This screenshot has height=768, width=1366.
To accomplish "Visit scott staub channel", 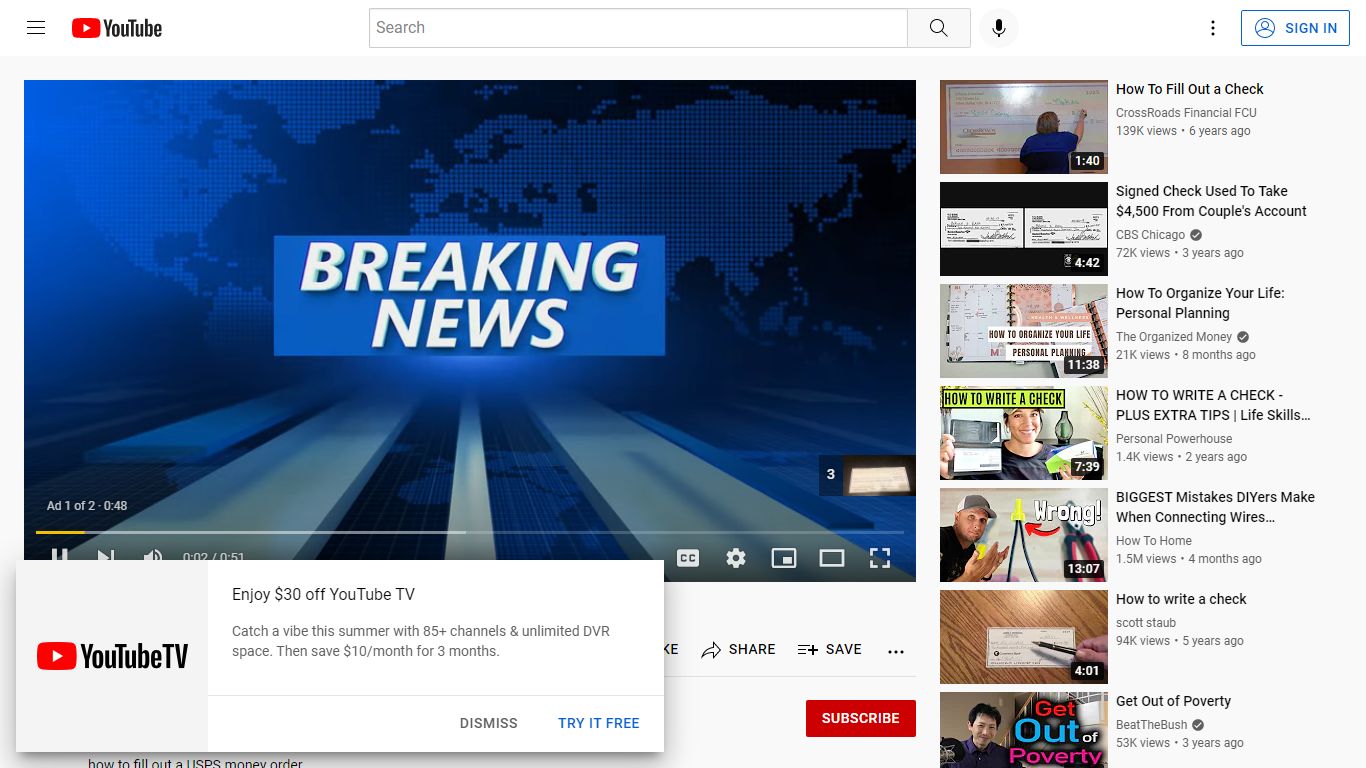I will pyautogui.click(x=1146, y=623).
